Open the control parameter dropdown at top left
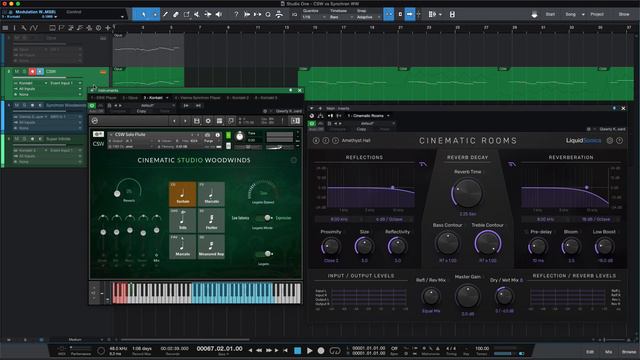This screenshot has height=360, width=640. pyautogui.click(x=122, y=17)
